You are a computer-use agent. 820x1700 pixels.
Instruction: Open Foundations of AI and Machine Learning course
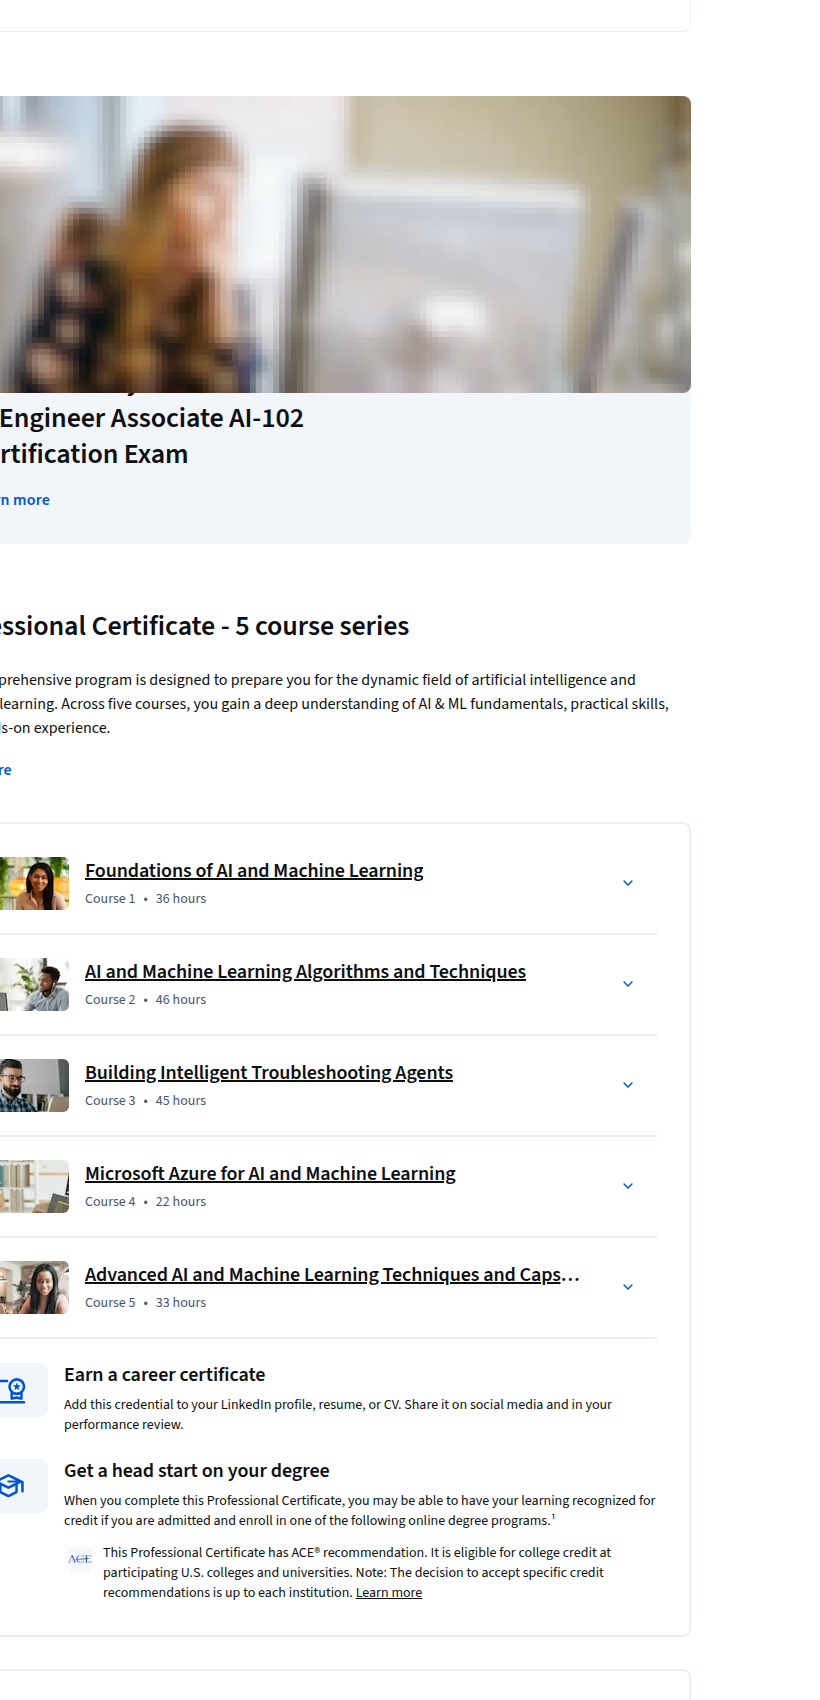254,871
